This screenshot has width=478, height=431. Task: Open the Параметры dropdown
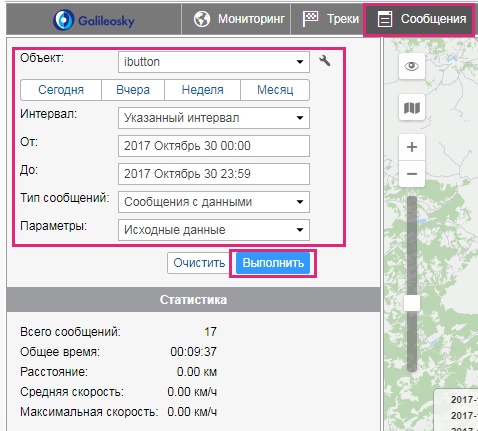coord(214,230)
